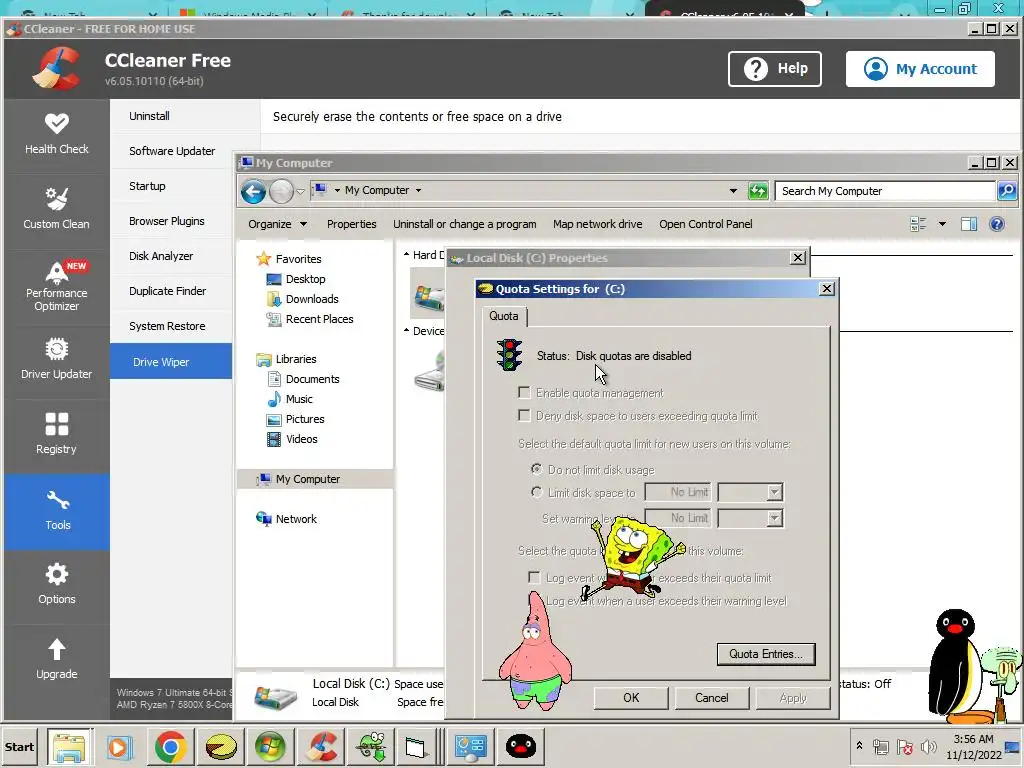Image resolution: width=1024 pixels, height=768 pixels.
Task: Click Back arrow in My Computer window
Action: [x=253, y=191]
